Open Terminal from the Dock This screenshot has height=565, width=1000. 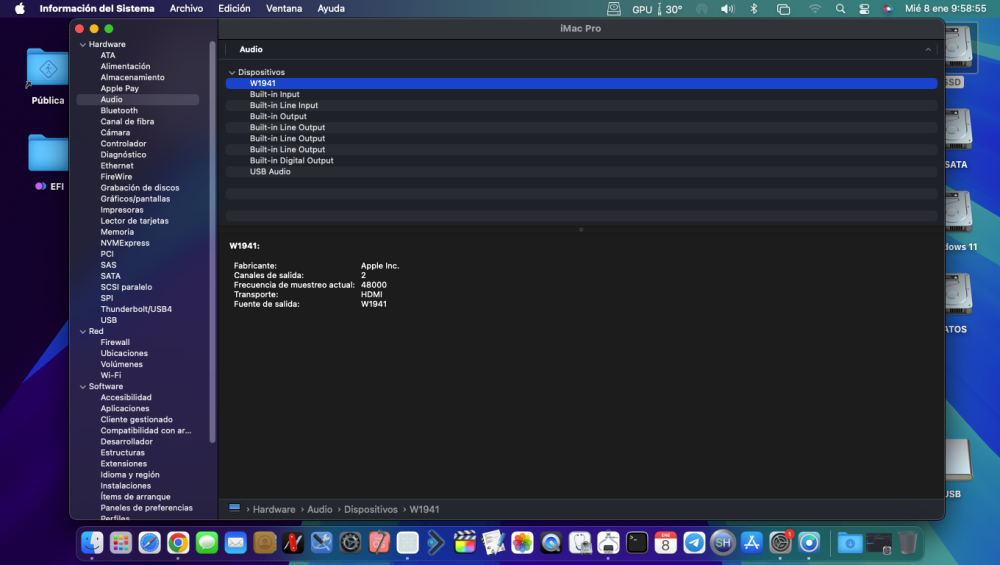coord(636,543)
